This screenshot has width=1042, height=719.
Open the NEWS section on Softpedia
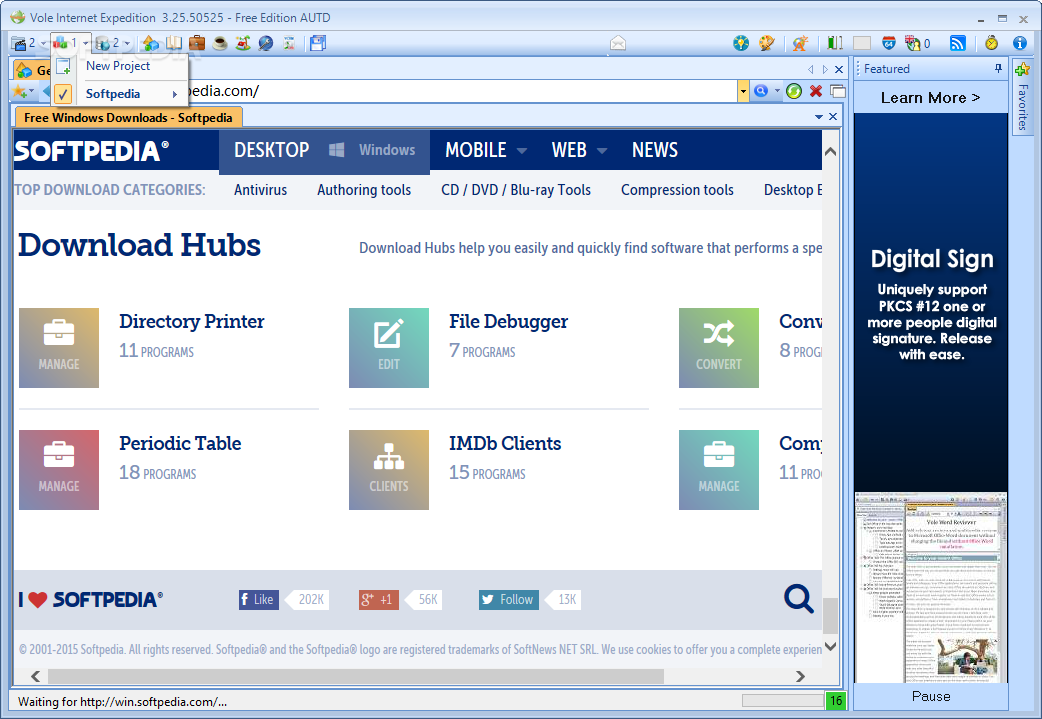655,150
